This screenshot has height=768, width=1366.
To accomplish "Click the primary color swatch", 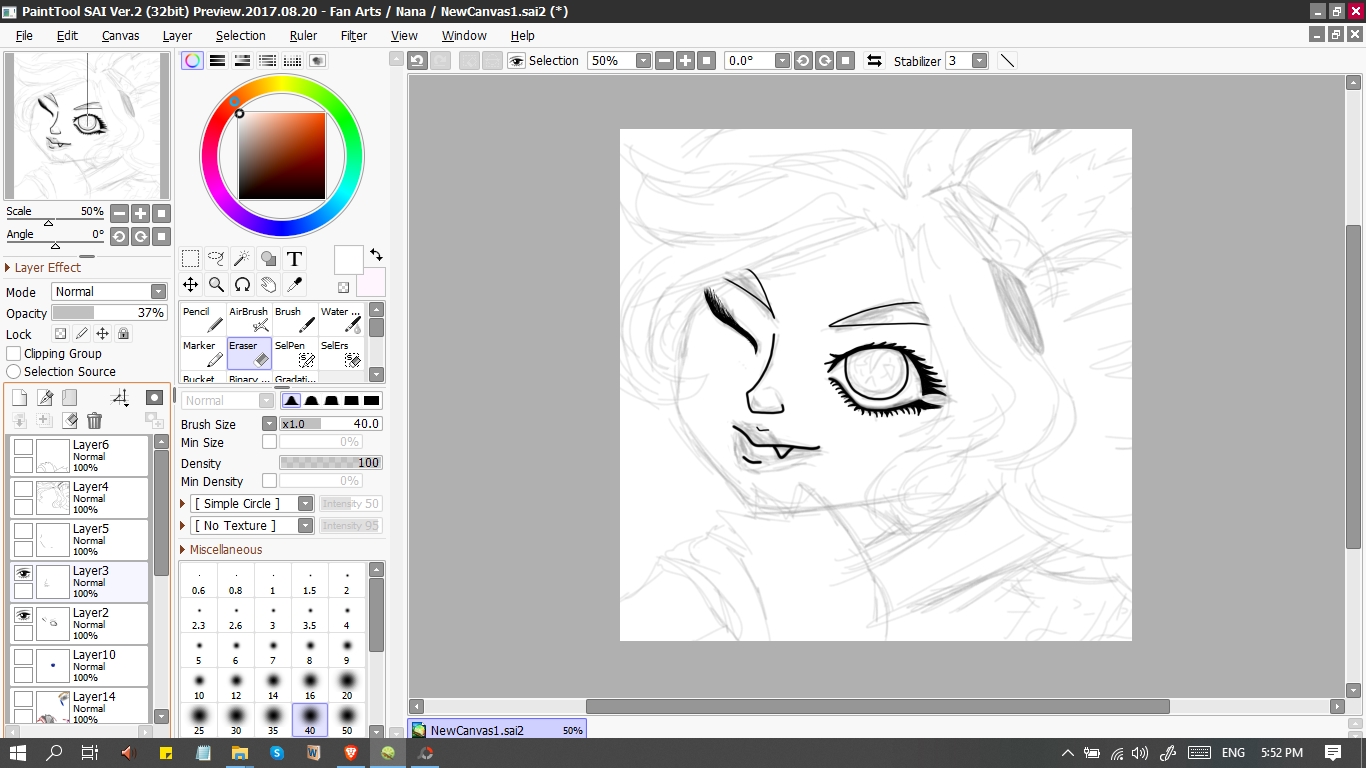I will (348, 260).
